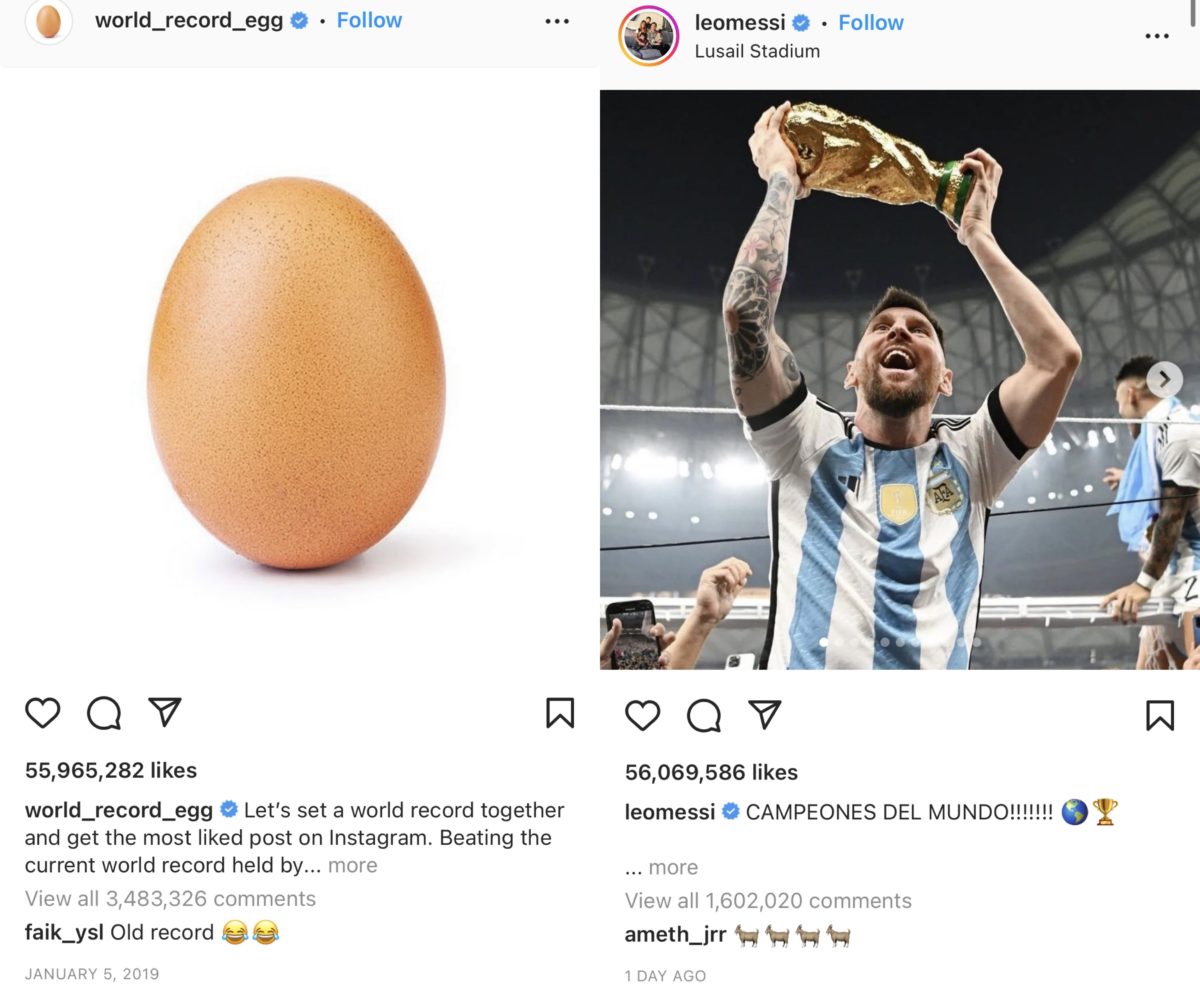1200x990 pixels.
Task: Bookmark the world_record_egg post
Action: coord(560,713)
